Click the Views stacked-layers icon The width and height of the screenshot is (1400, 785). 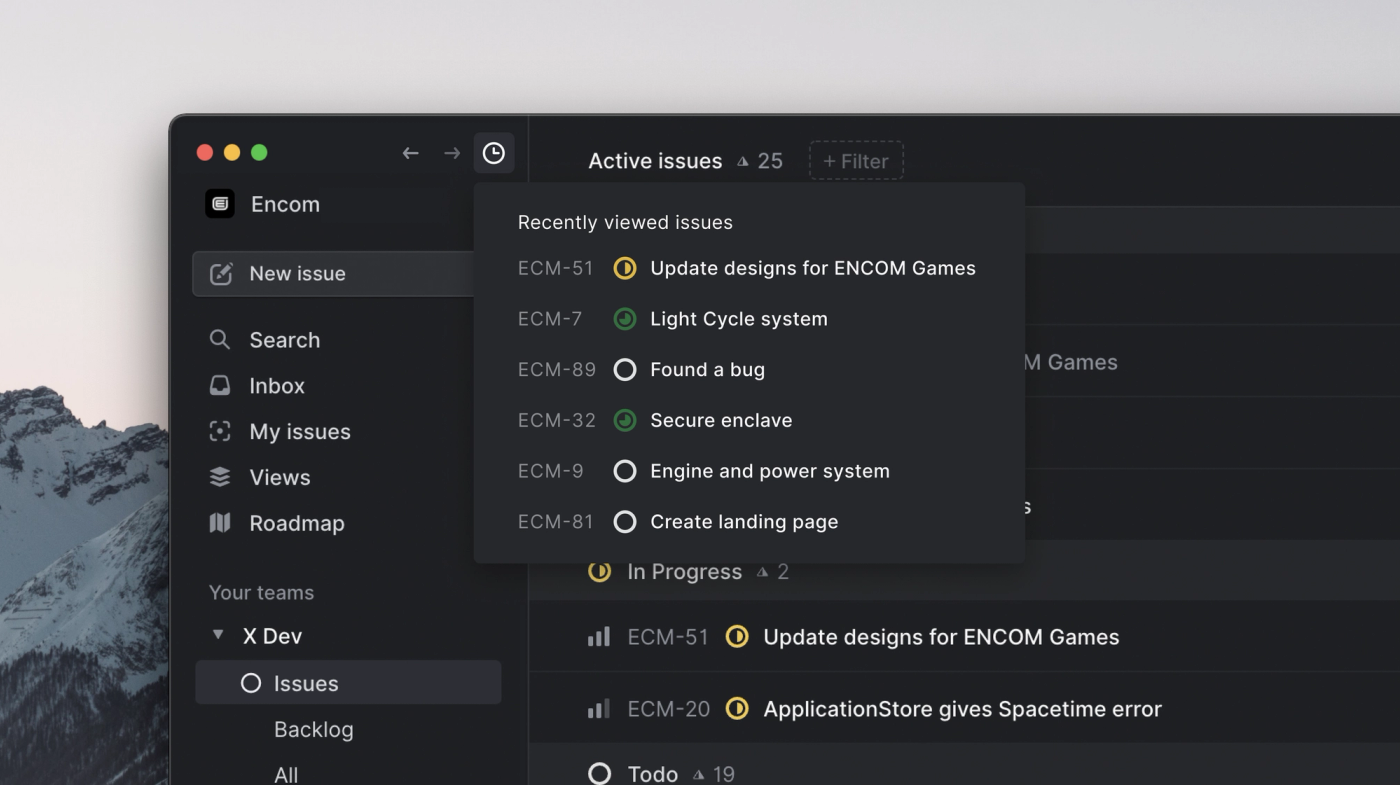(x=219, y=477)
